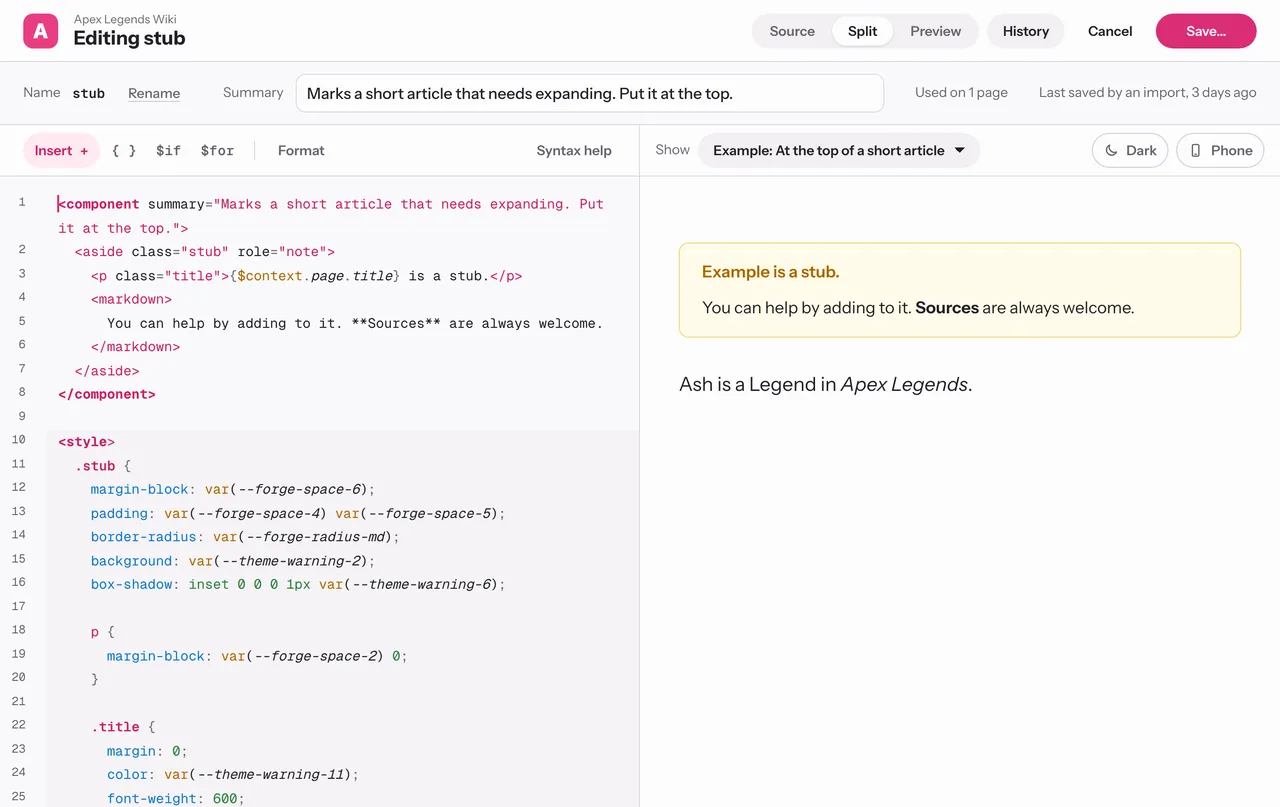Click the box-shadow property line
The height and width of the screenshot is (807, 1280).
click(x=298, y=584)
